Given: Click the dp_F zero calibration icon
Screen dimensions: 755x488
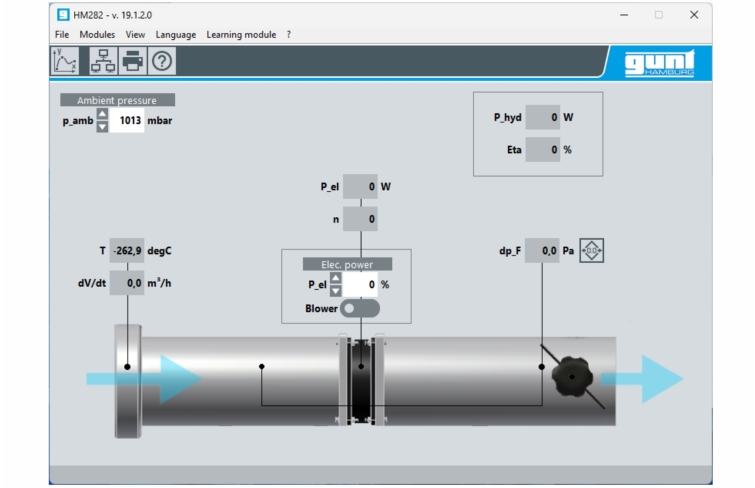Looking at the screenshot, I should tap(593, 251).
